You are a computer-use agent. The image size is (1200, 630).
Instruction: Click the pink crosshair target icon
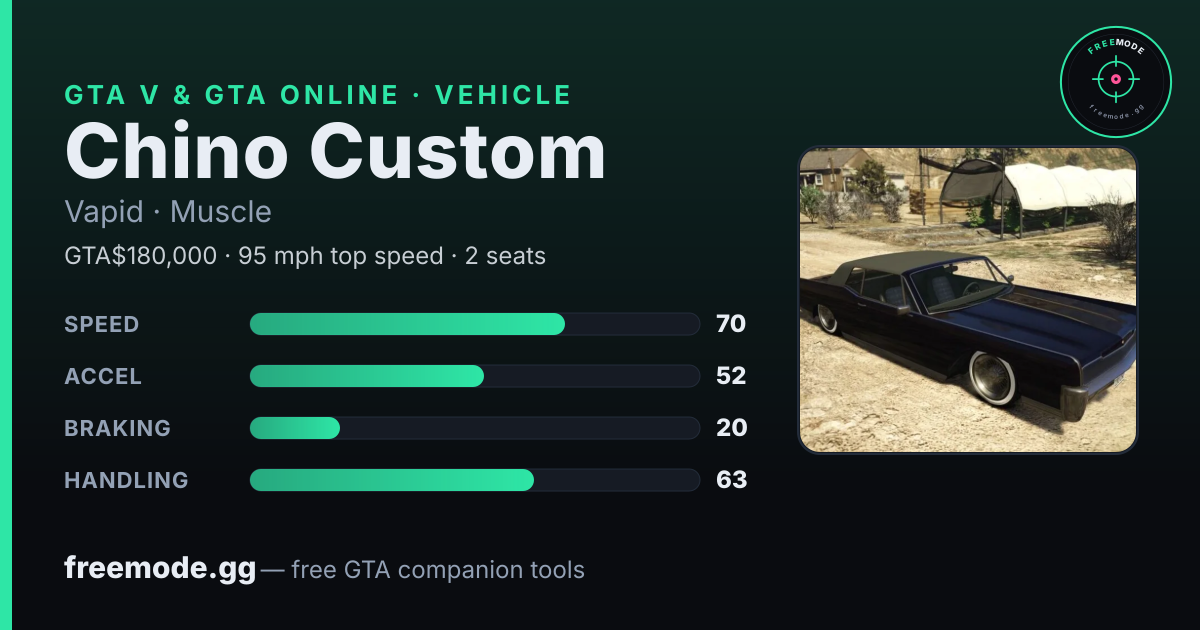coord(1115,78)
